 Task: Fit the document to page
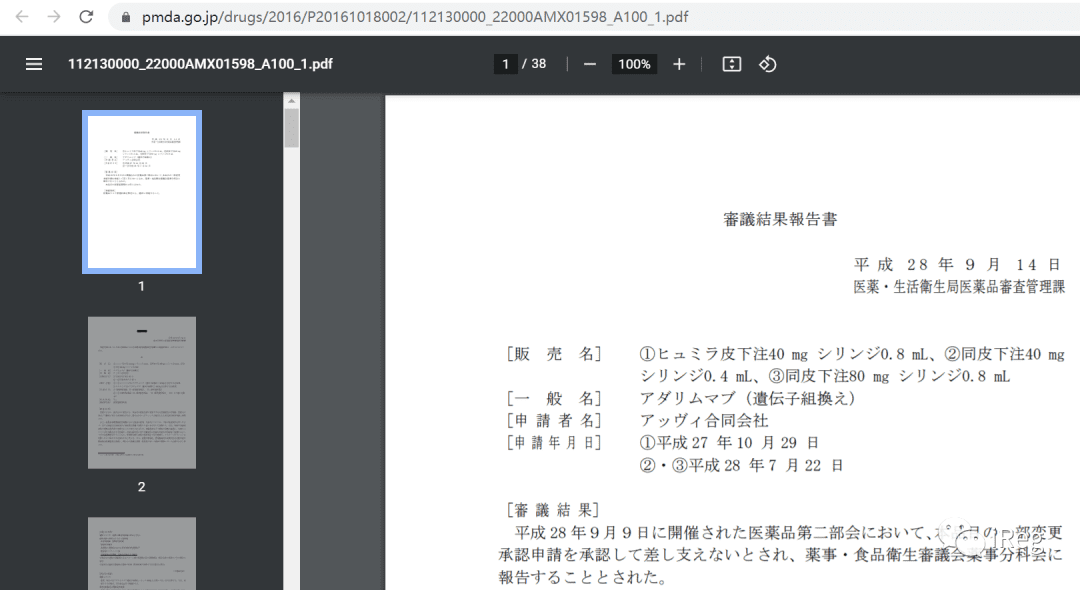(731, 64)
